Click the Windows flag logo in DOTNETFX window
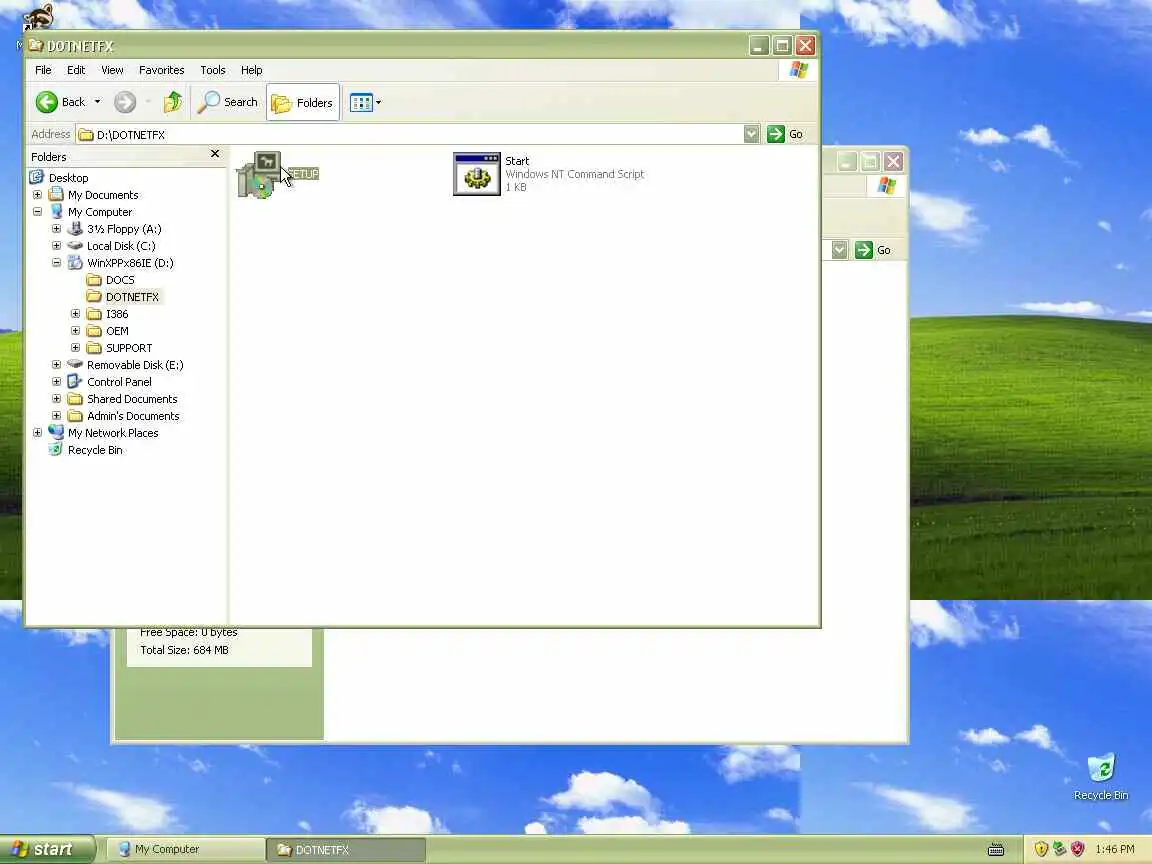The image size is (1152, 864). point(799,70)
